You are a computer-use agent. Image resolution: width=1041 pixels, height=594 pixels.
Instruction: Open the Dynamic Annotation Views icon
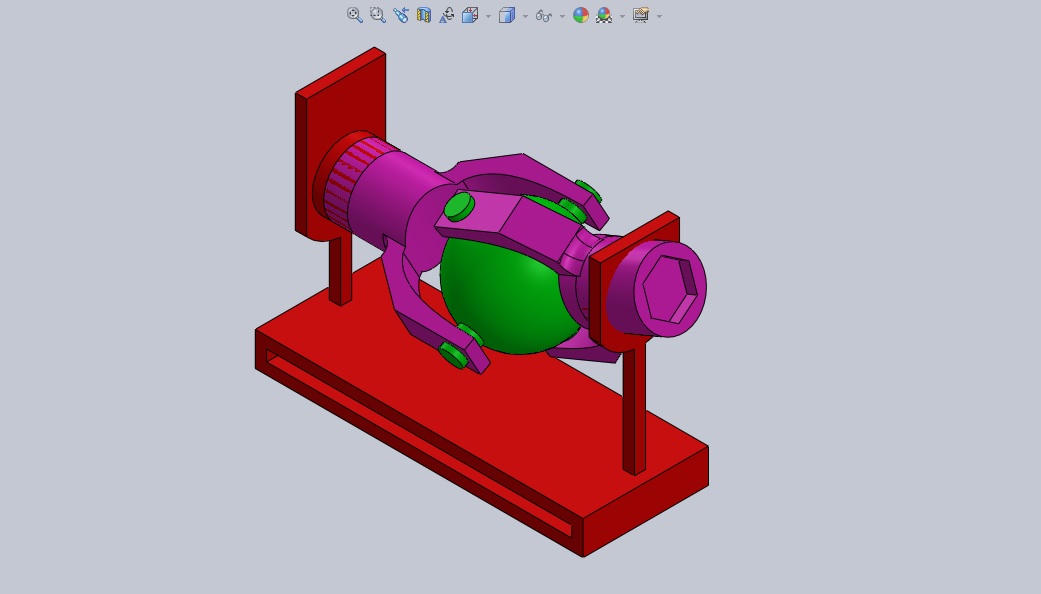pos(447,15)
